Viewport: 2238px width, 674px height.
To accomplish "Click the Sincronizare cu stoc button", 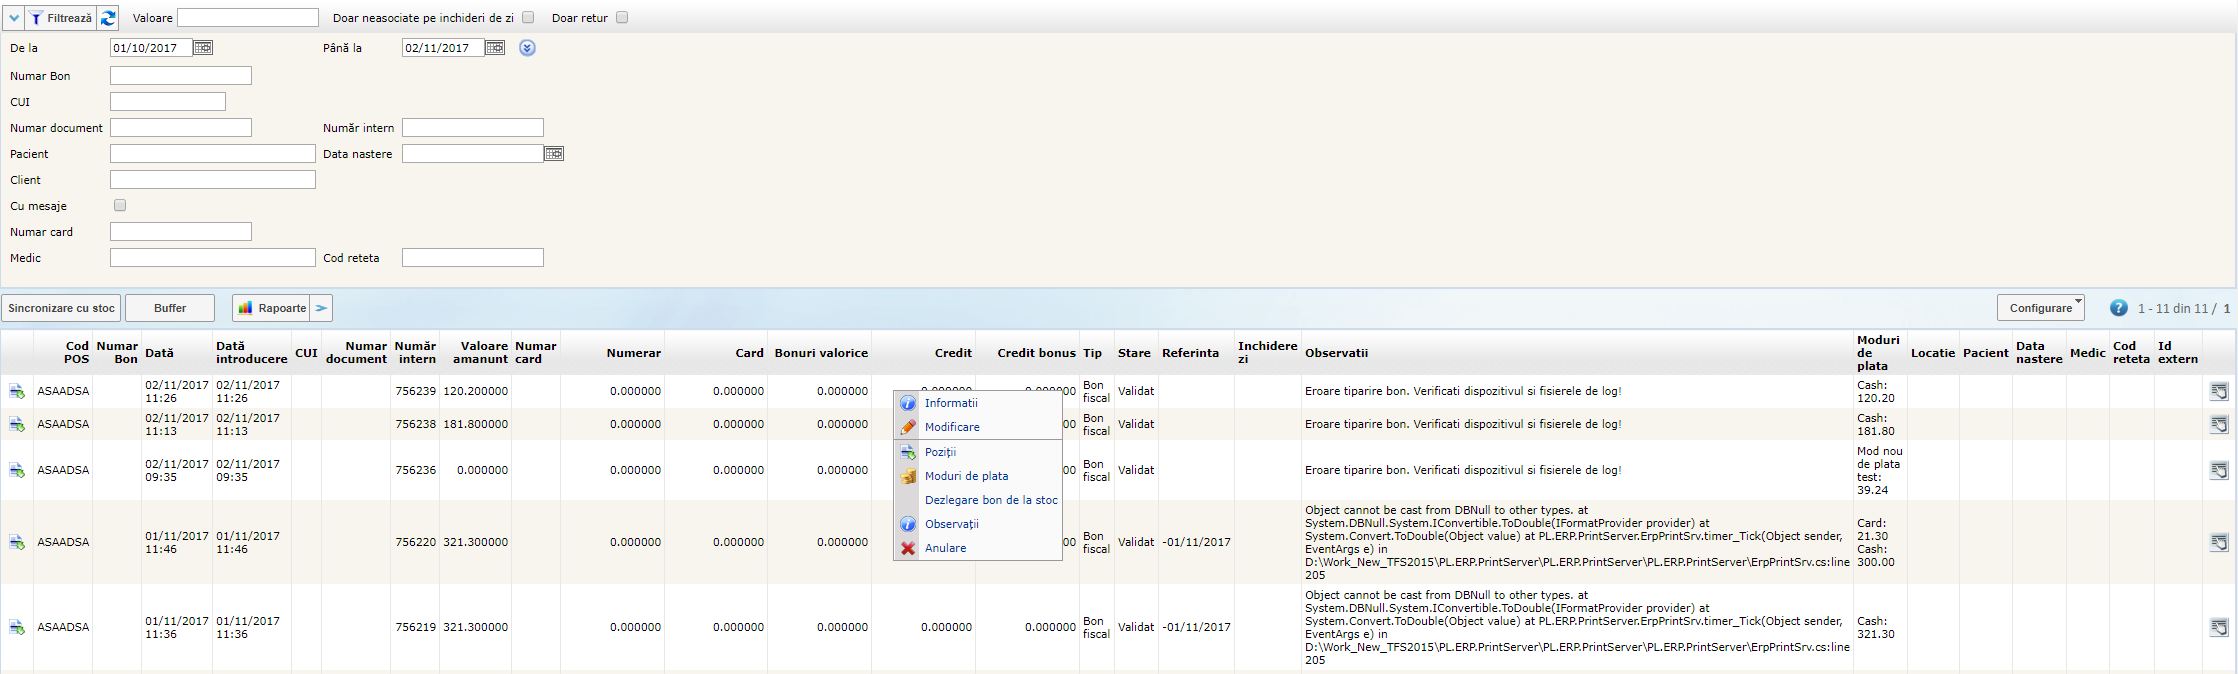I will (x=61, y=308).
